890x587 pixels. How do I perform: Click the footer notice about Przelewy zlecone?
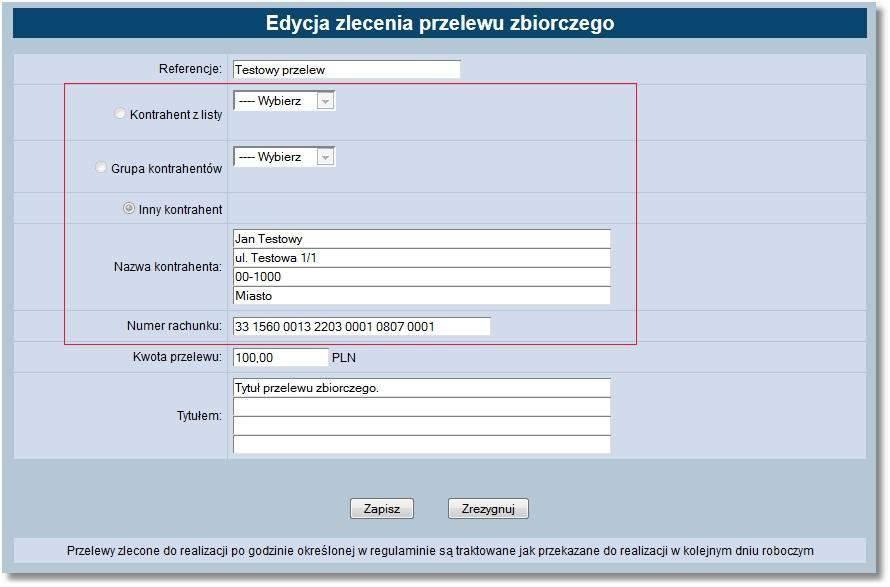click(x=440, y=551)
